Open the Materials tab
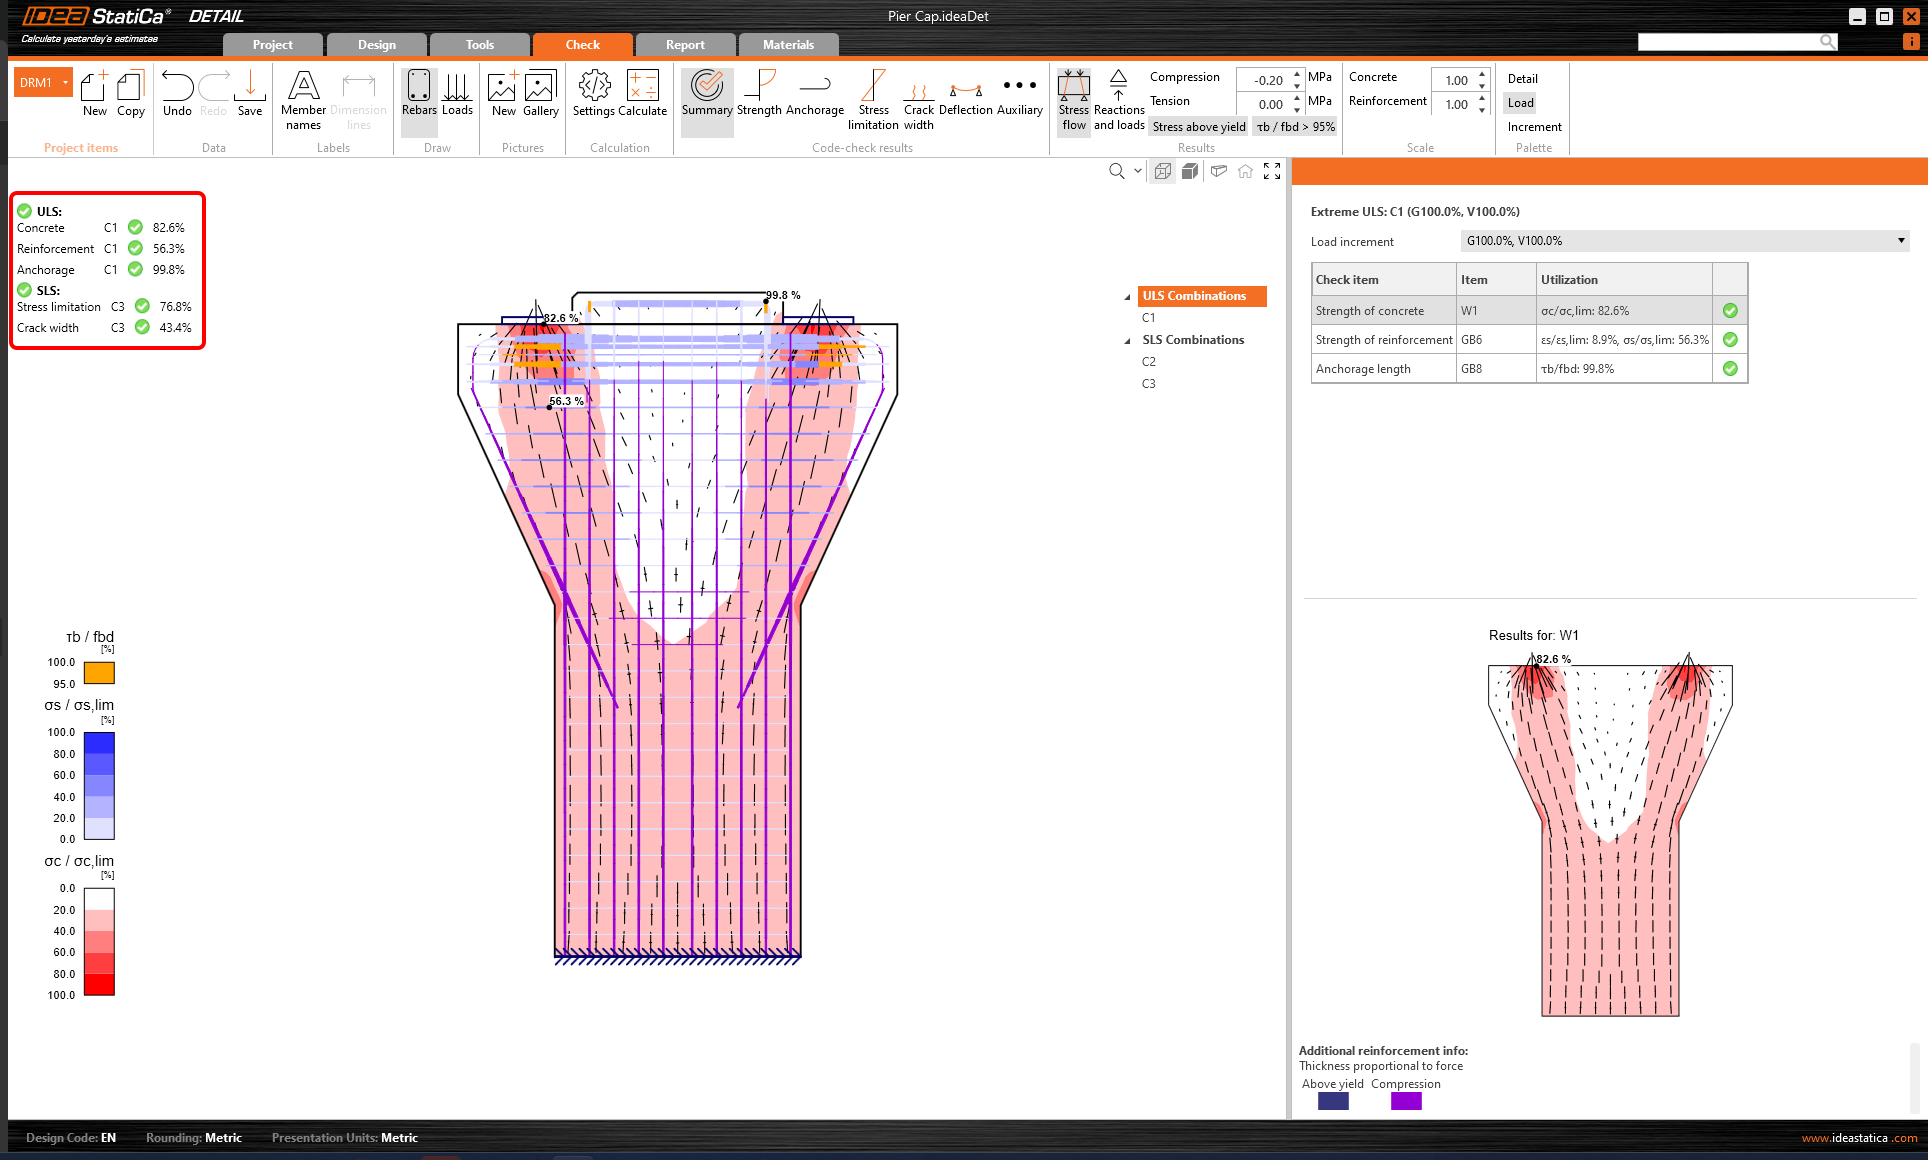1928x1160 pixels. point(788,45)
